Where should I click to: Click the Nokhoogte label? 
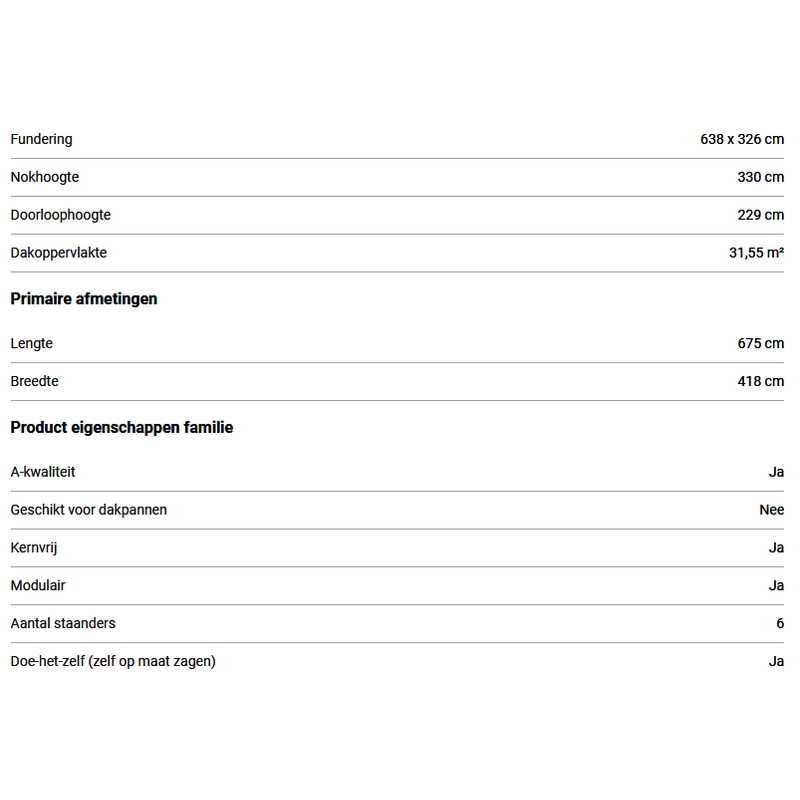[x=44, y=177]
